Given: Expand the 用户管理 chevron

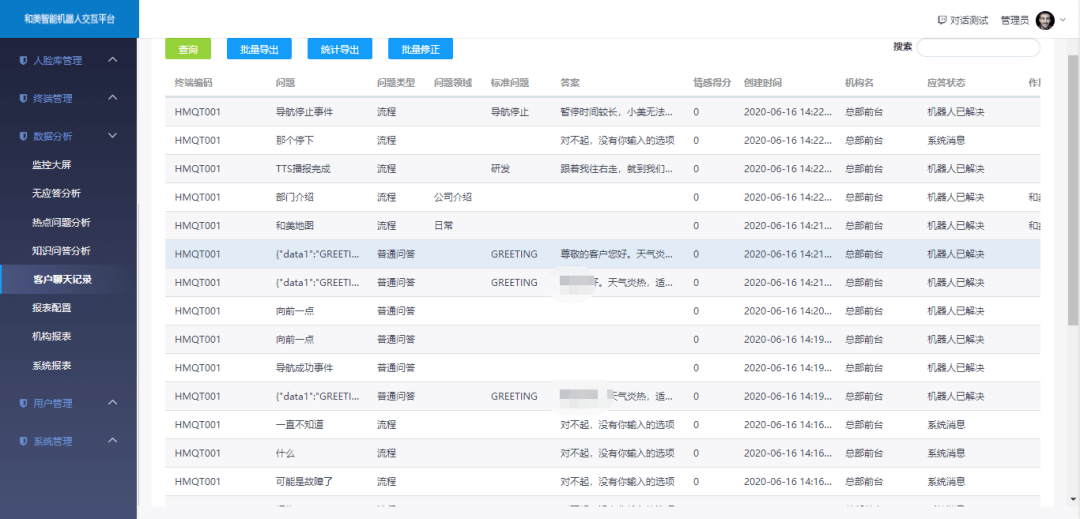Looking at the screenshot, I should pos(113,403).
